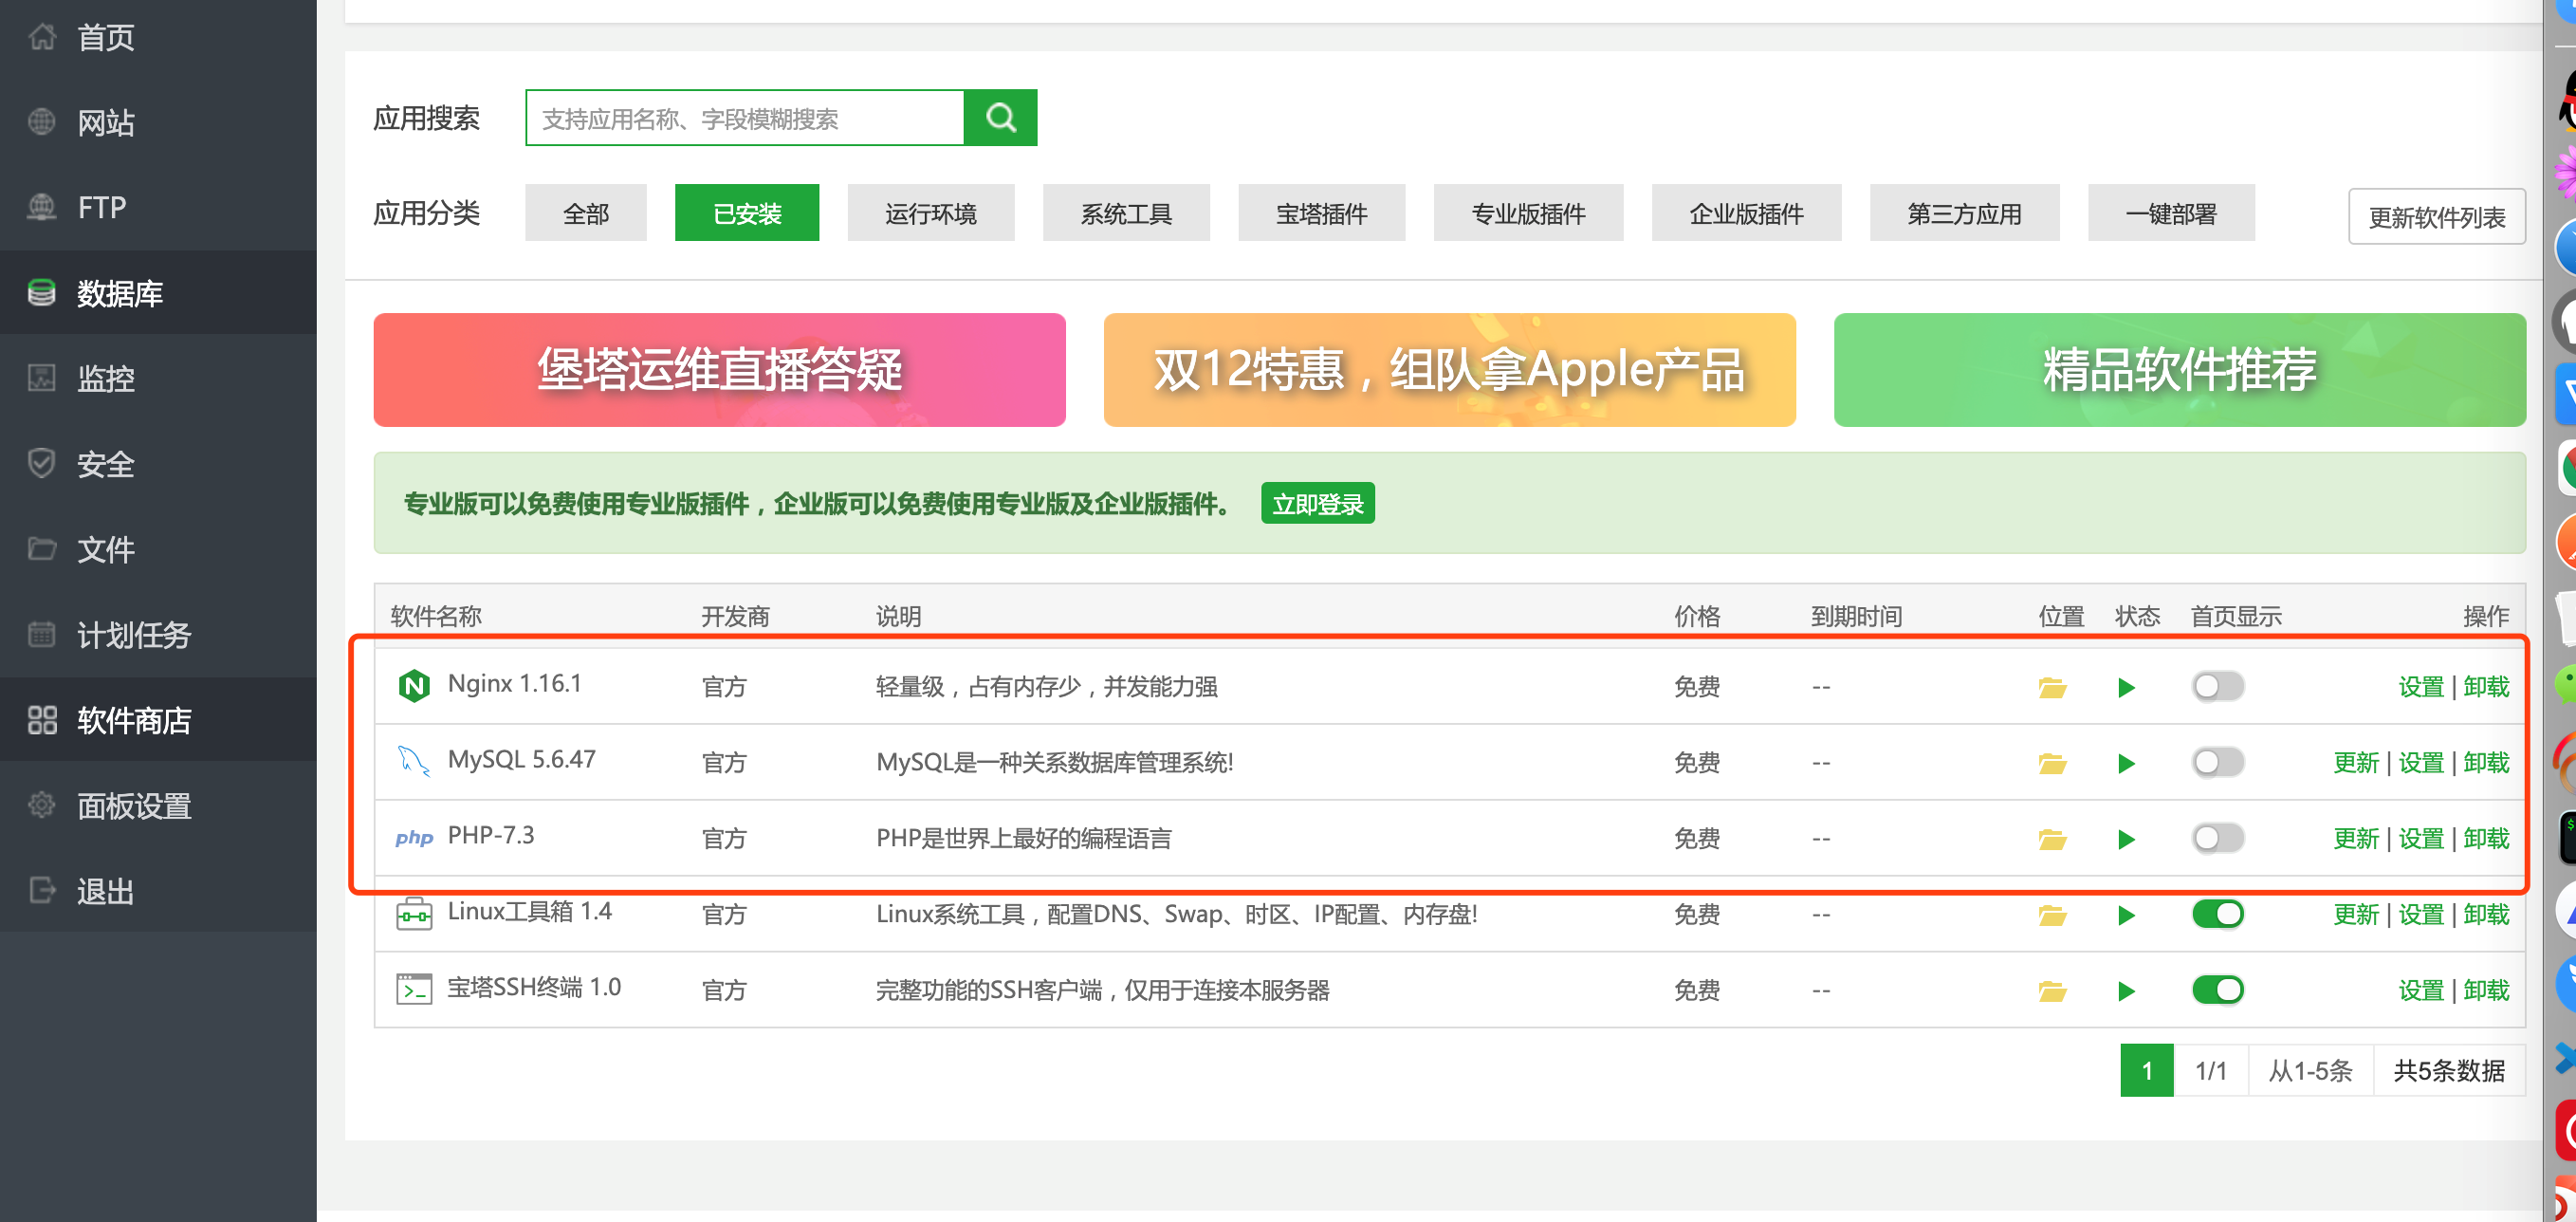Toggle PHP-7.3 首页显示 switch
This screenshot has height=1222, width=2576.
pos(2218,839)
